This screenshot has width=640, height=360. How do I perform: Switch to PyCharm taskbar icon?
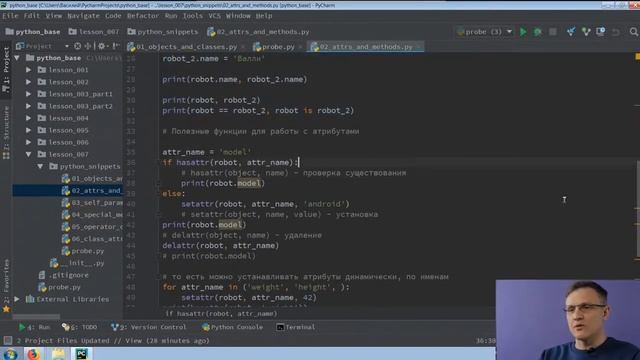pos(81,353)
